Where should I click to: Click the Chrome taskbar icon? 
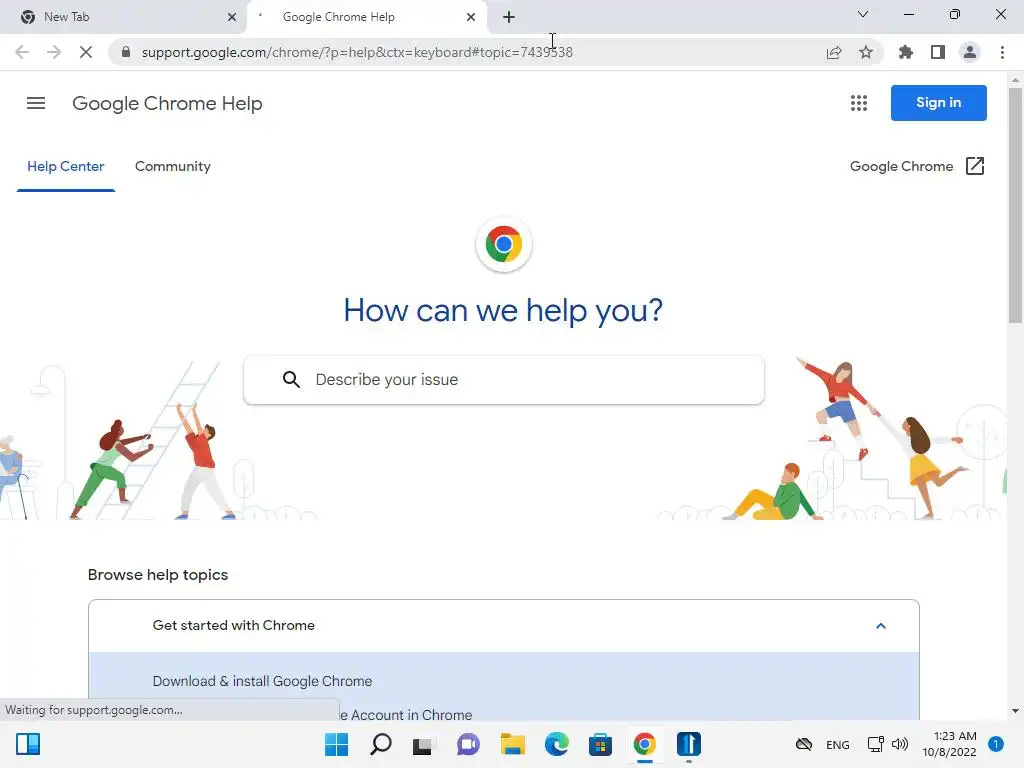[645, 744]
